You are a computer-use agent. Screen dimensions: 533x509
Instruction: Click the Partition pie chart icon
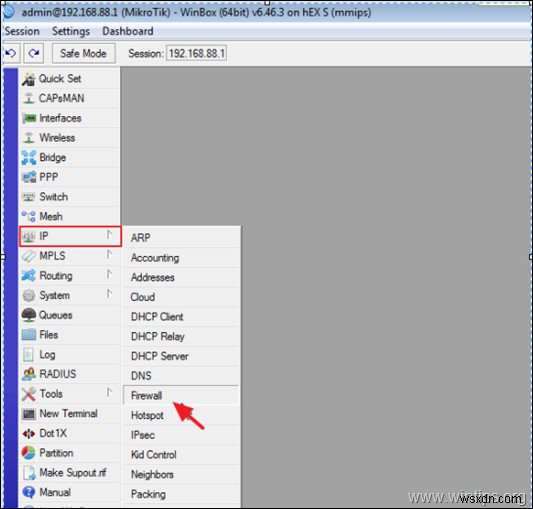click(29, 453)
